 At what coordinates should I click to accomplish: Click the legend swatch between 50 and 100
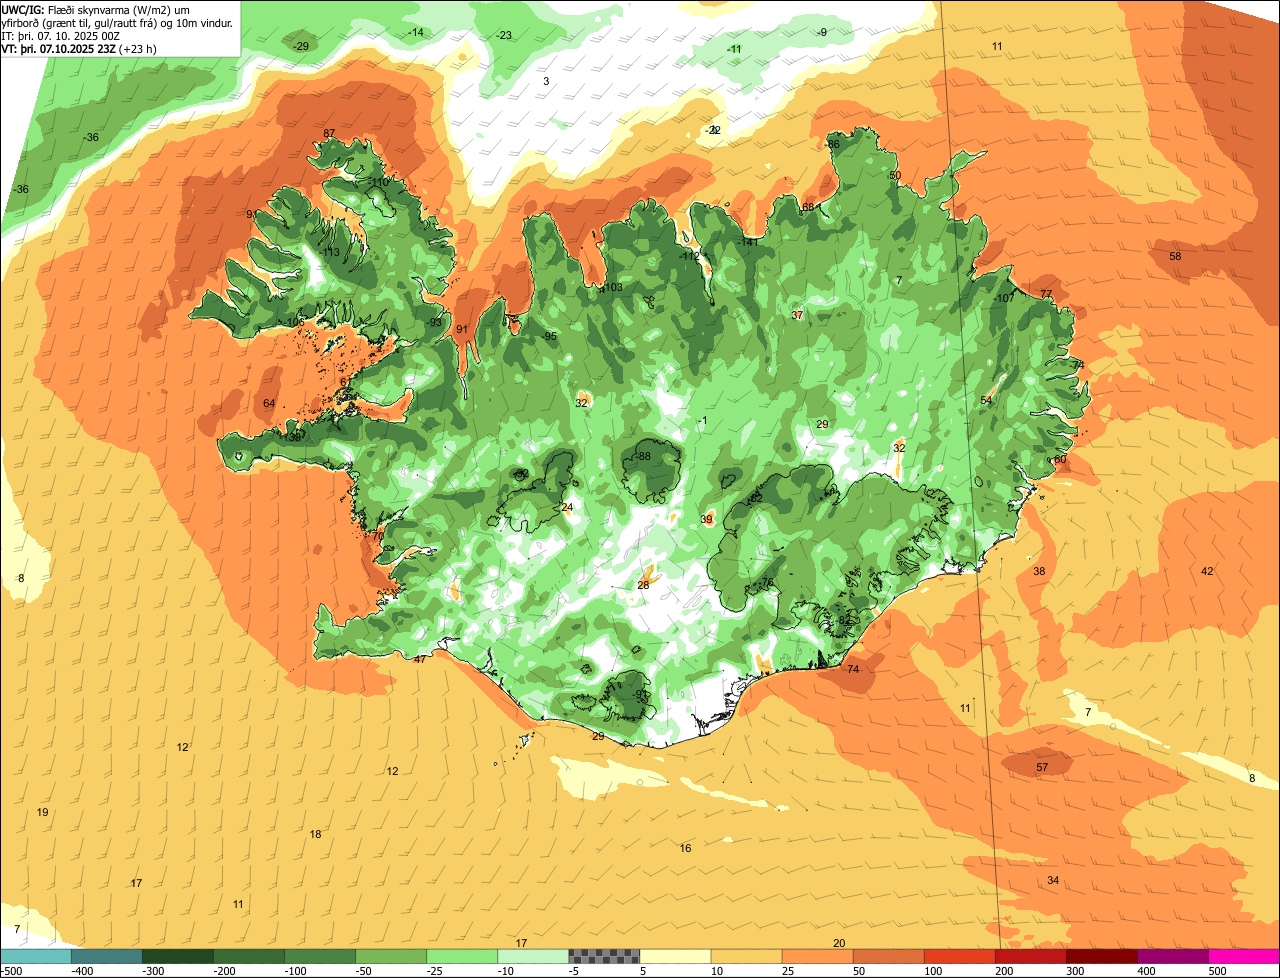(x=888, y=956)
